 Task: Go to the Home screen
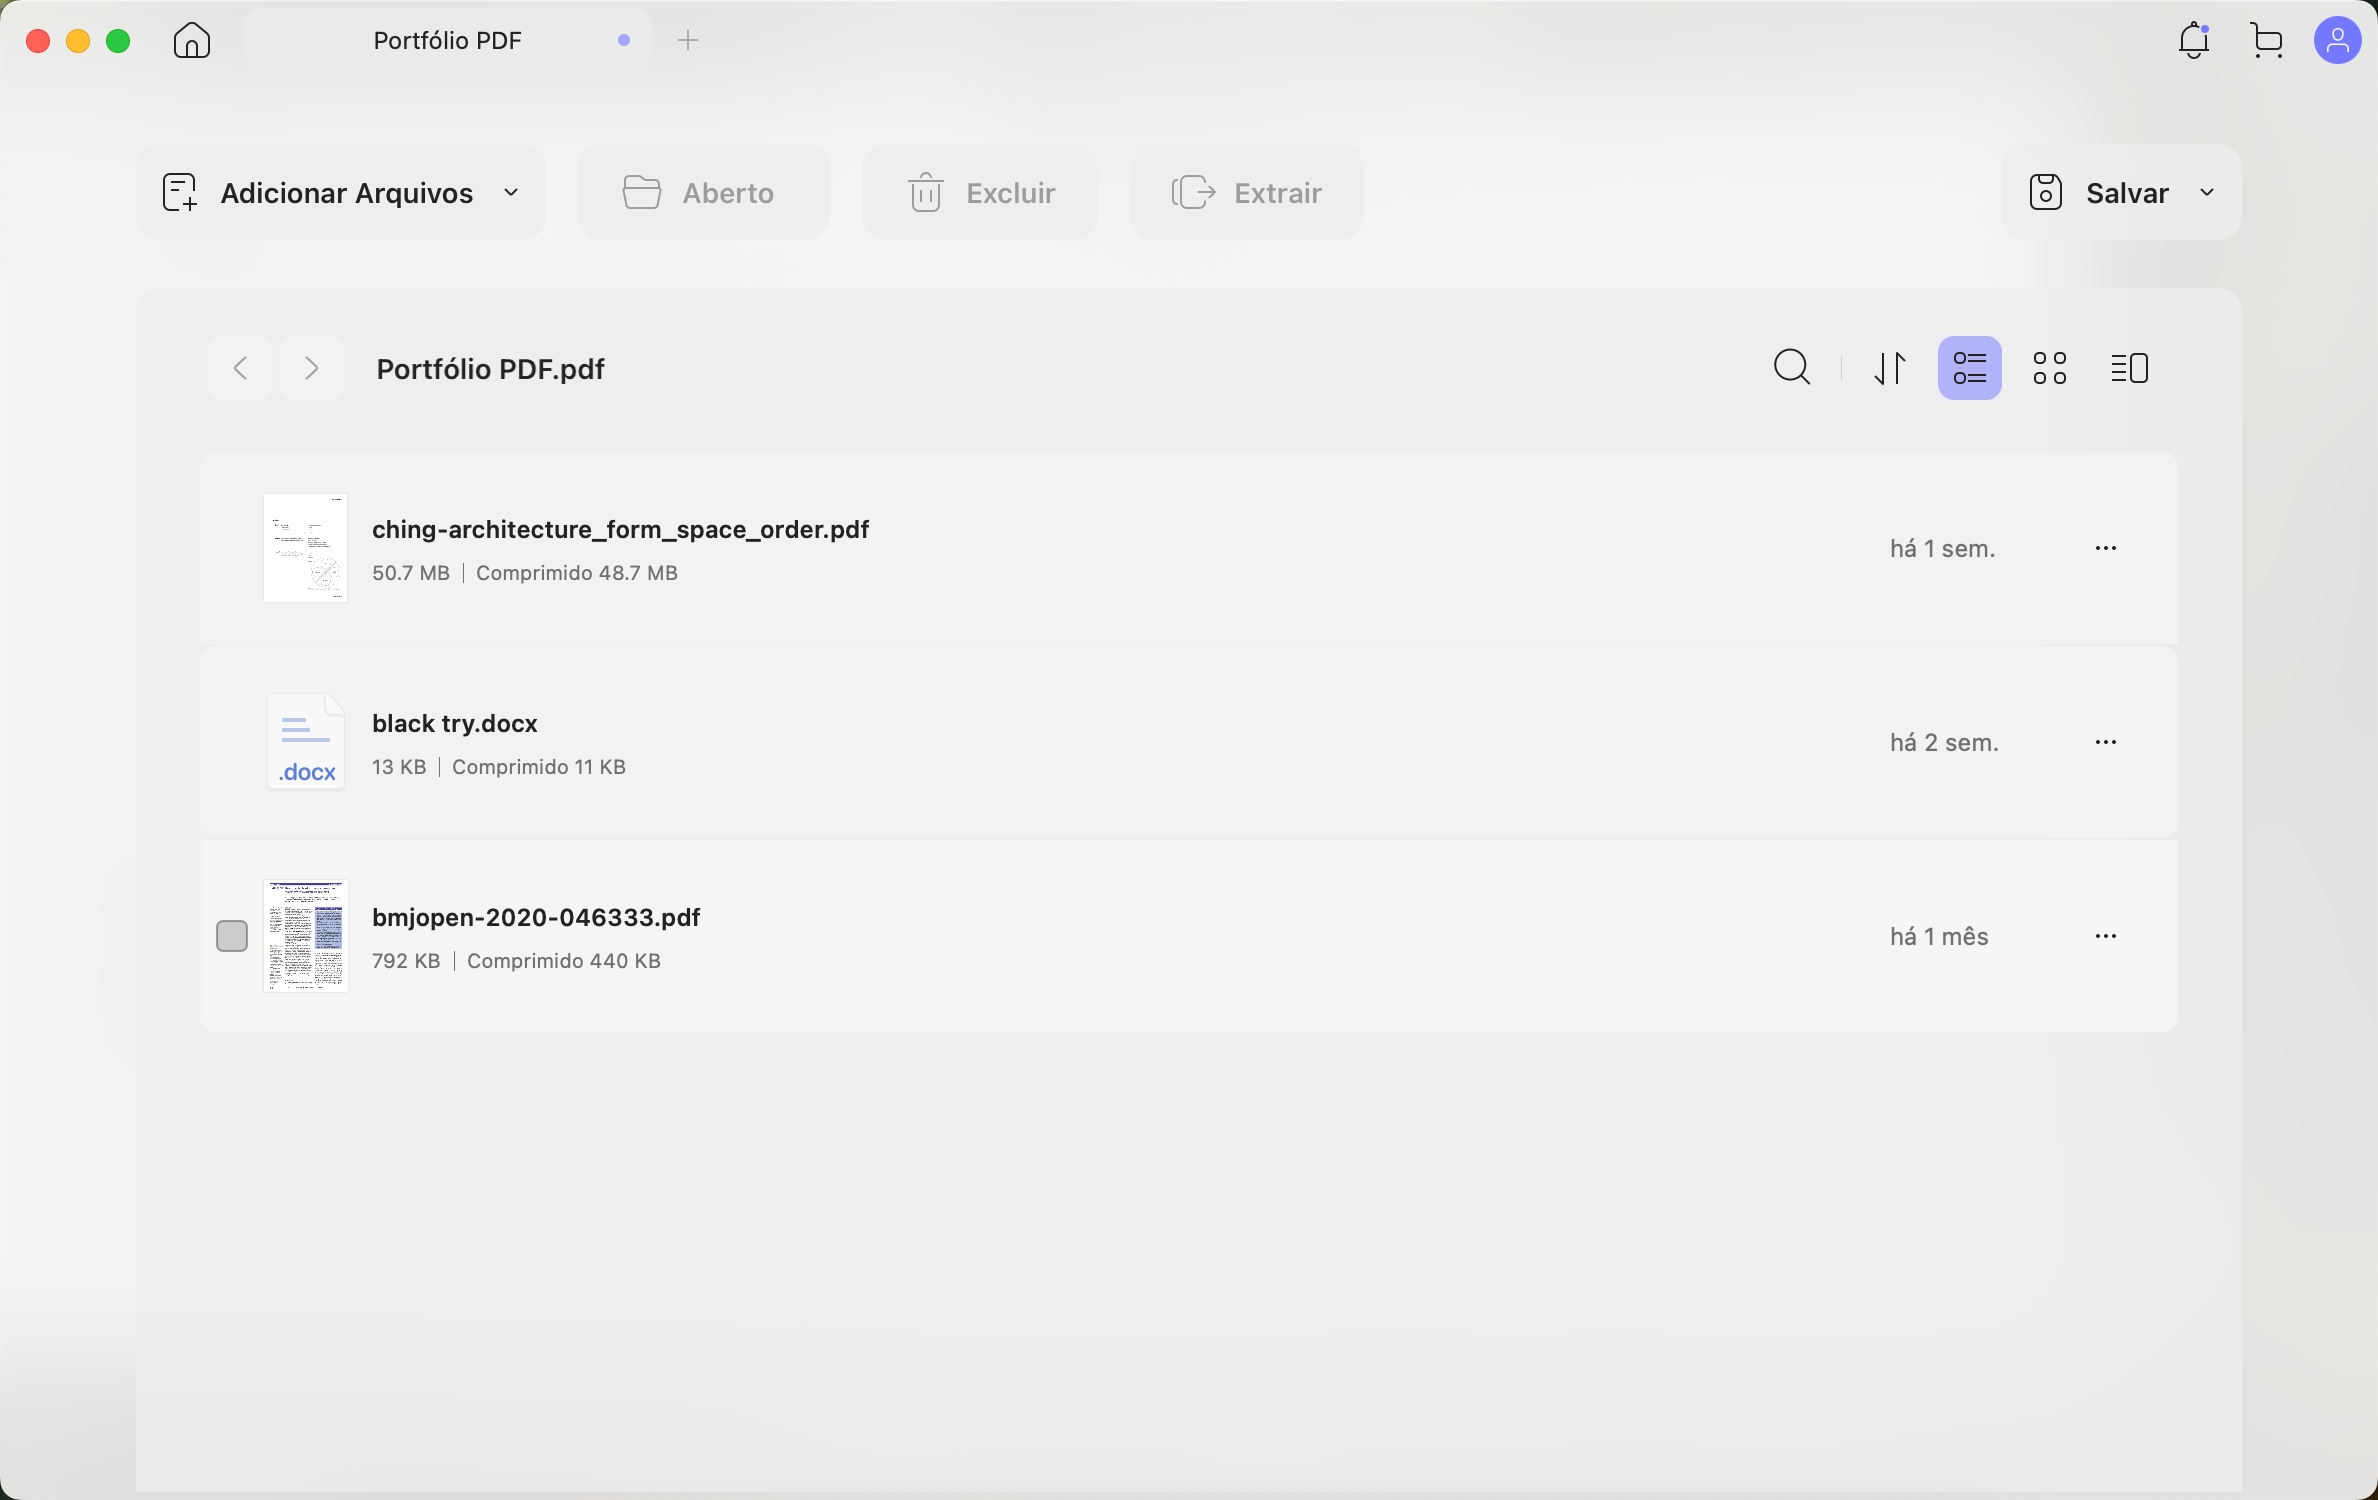(190, 40)
